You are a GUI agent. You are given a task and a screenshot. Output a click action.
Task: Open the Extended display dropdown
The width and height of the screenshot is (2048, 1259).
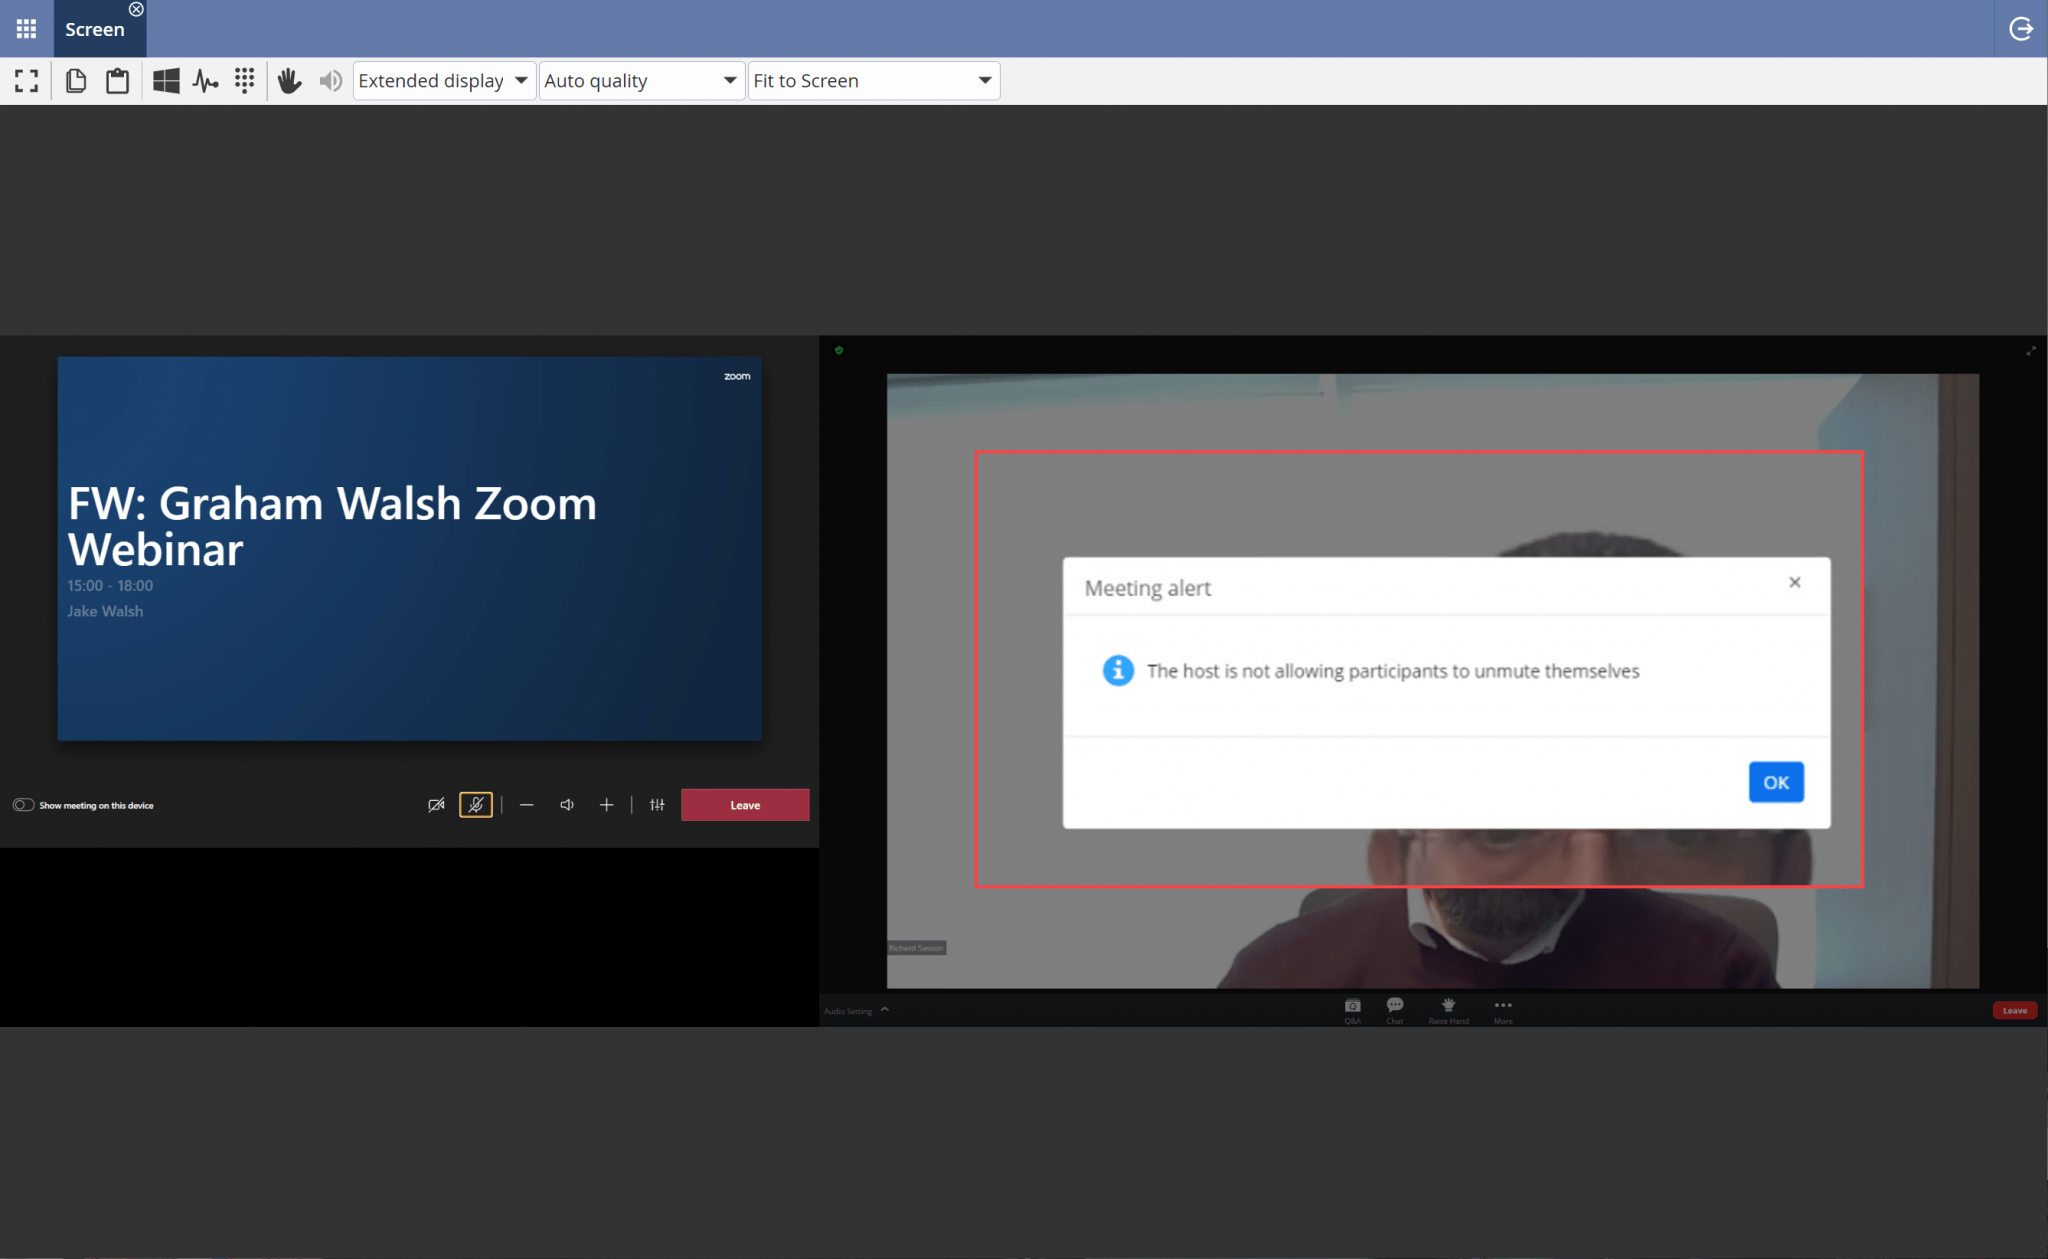click(x=444, y=81)
